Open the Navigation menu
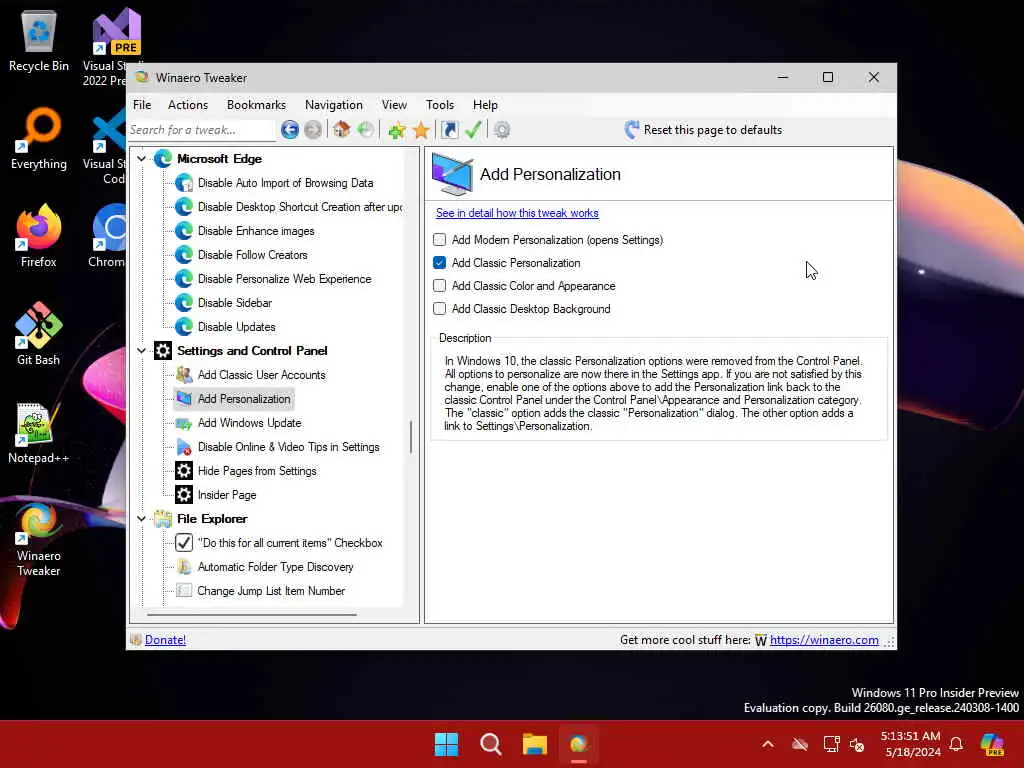The height and width of the screenshot is (768, 1024). (334, 105)
